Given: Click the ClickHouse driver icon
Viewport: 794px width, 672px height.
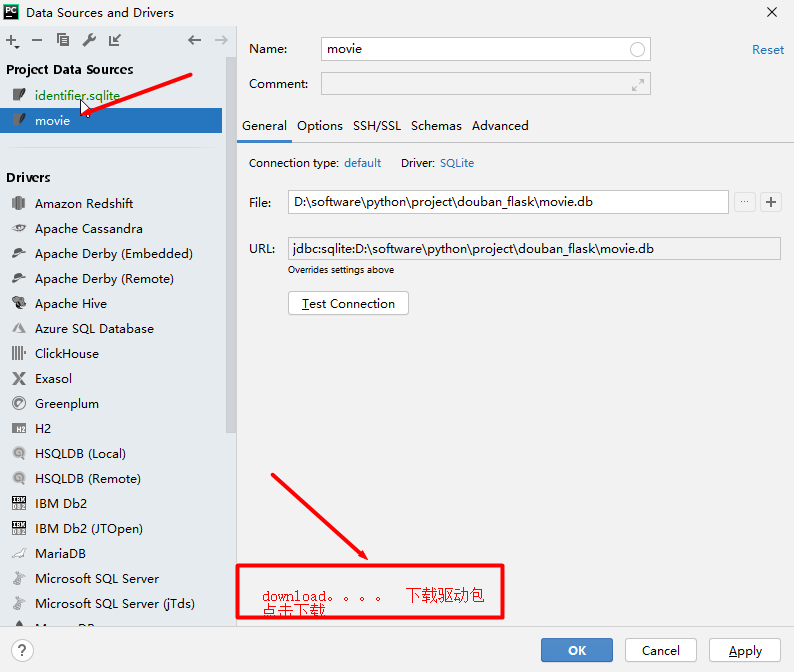Looking at the screenshot, I should click(x=19, y=353).
